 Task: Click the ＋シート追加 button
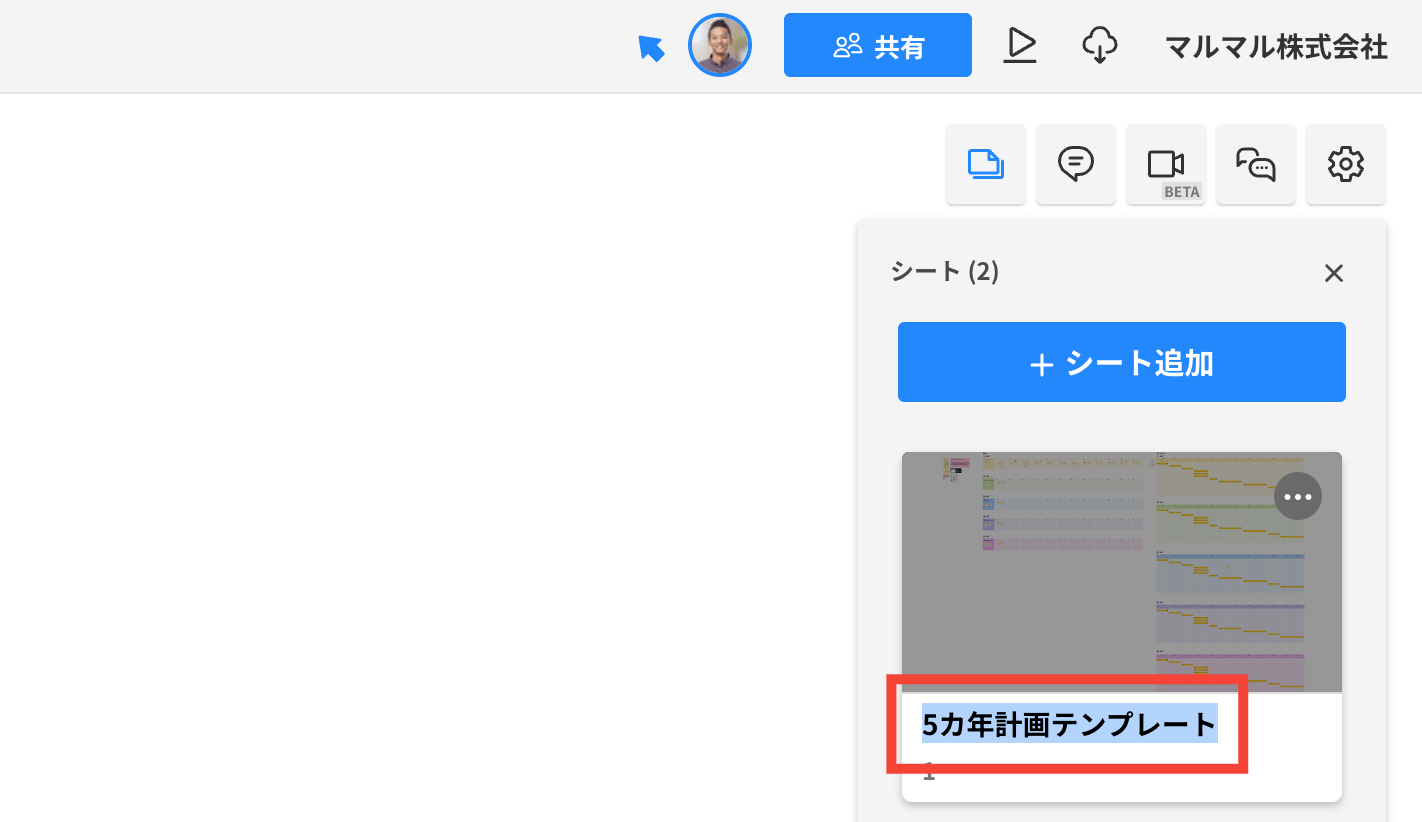[1122, 362]
